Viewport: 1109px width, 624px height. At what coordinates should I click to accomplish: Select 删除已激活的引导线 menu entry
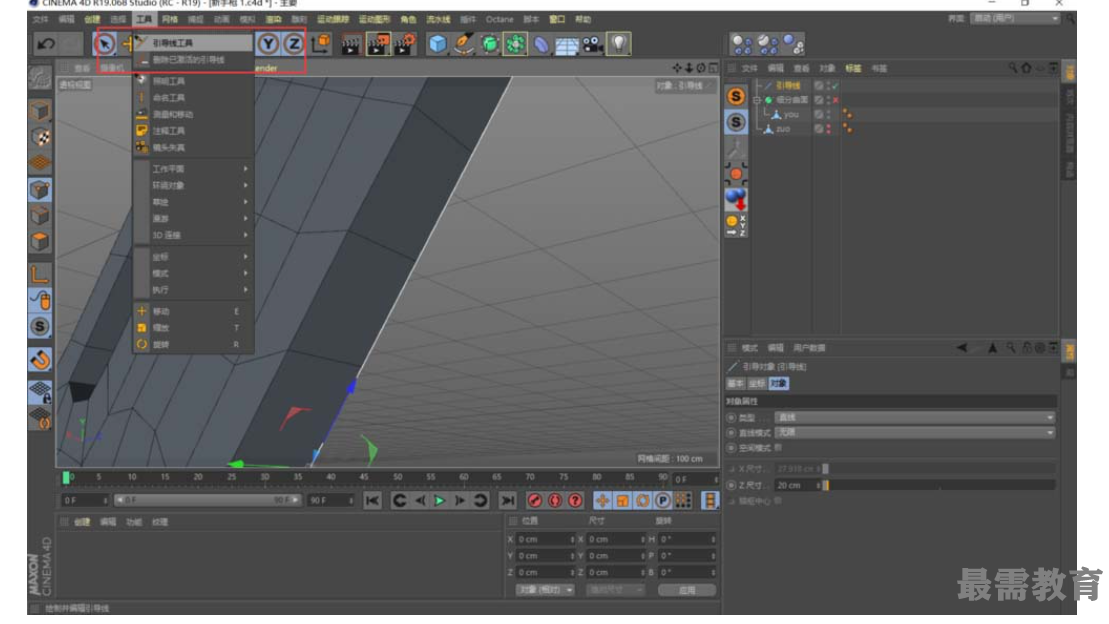coord(193,60)
